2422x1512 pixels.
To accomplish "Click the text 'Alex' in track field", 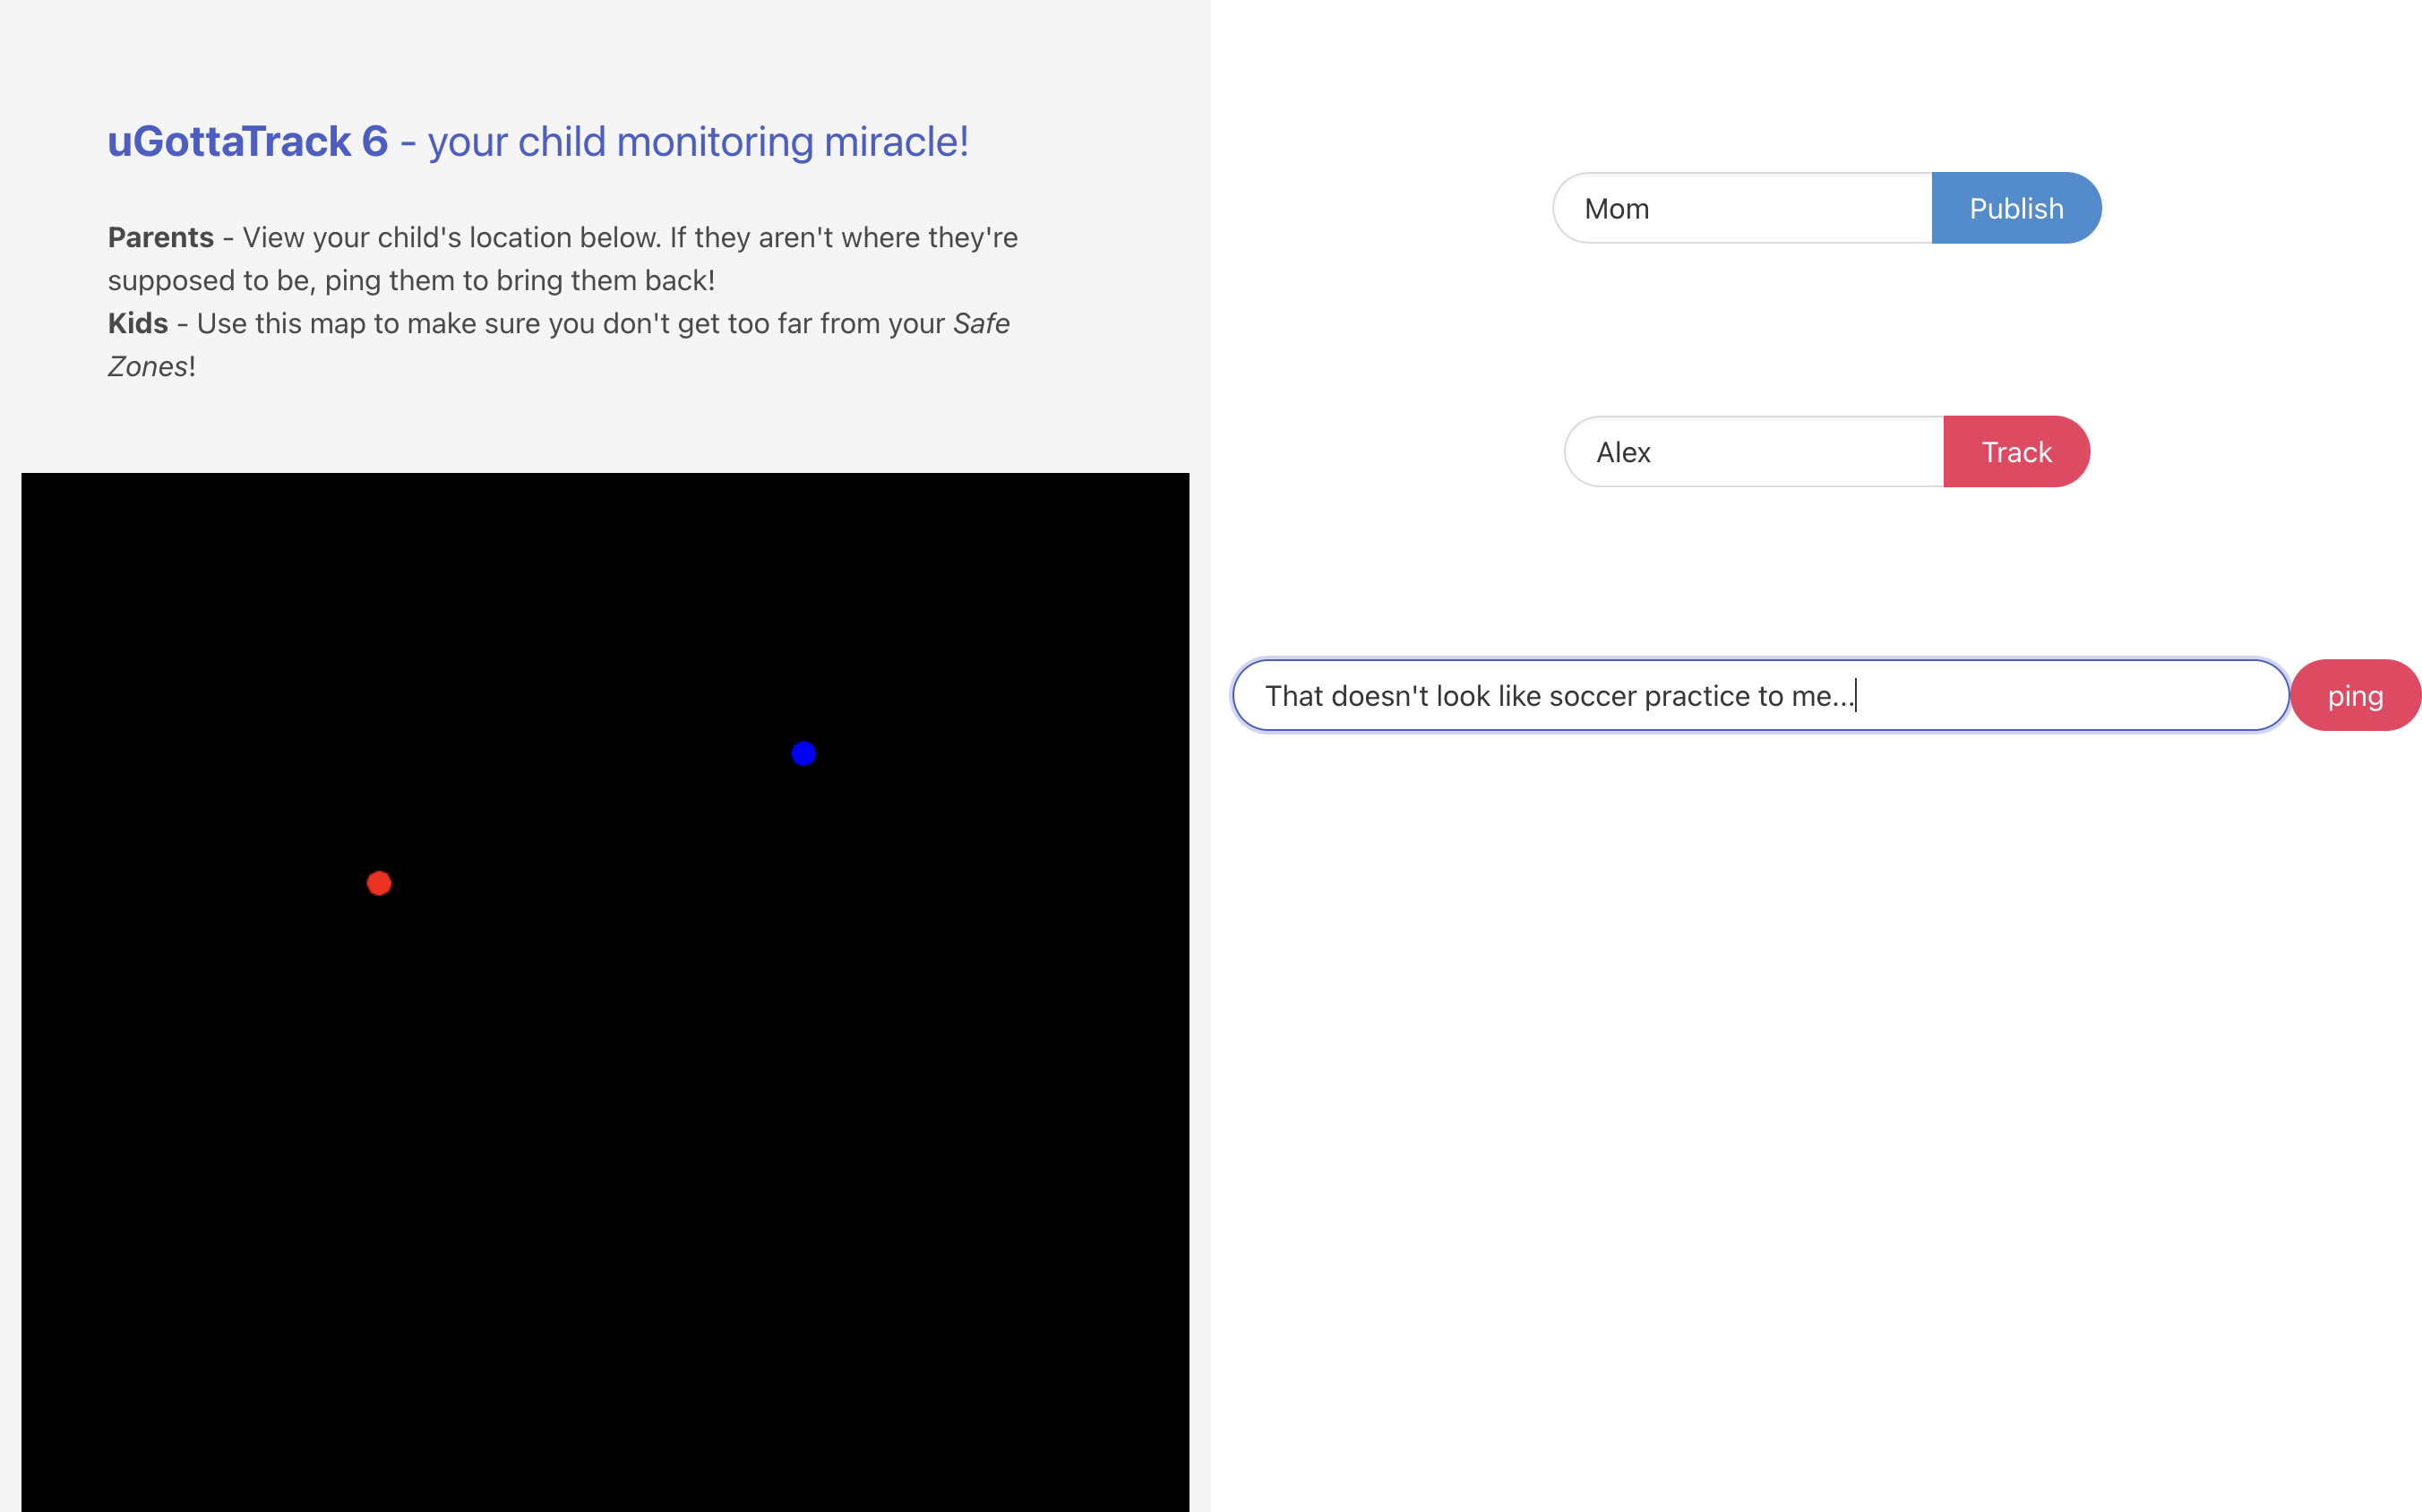I will coord(1622,452).
